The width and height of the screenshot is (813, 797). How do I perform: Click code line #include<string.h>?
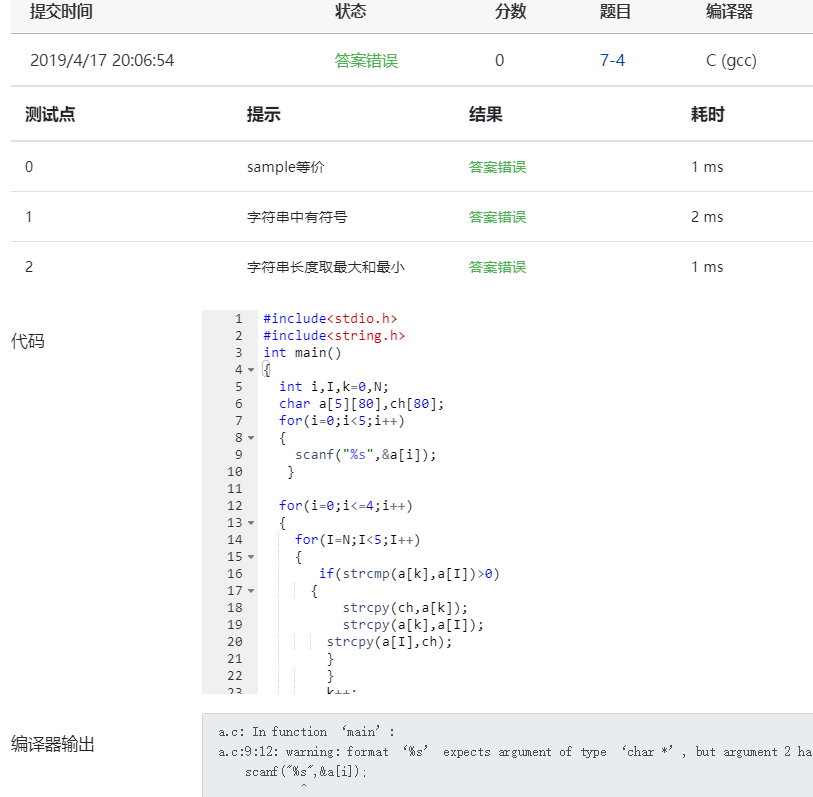[334, 335]
